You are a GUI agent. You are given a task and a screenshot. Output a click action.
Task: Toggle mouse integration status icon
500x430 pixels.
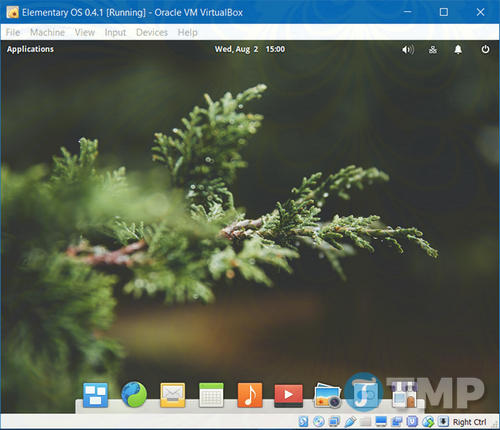point(428,422)
